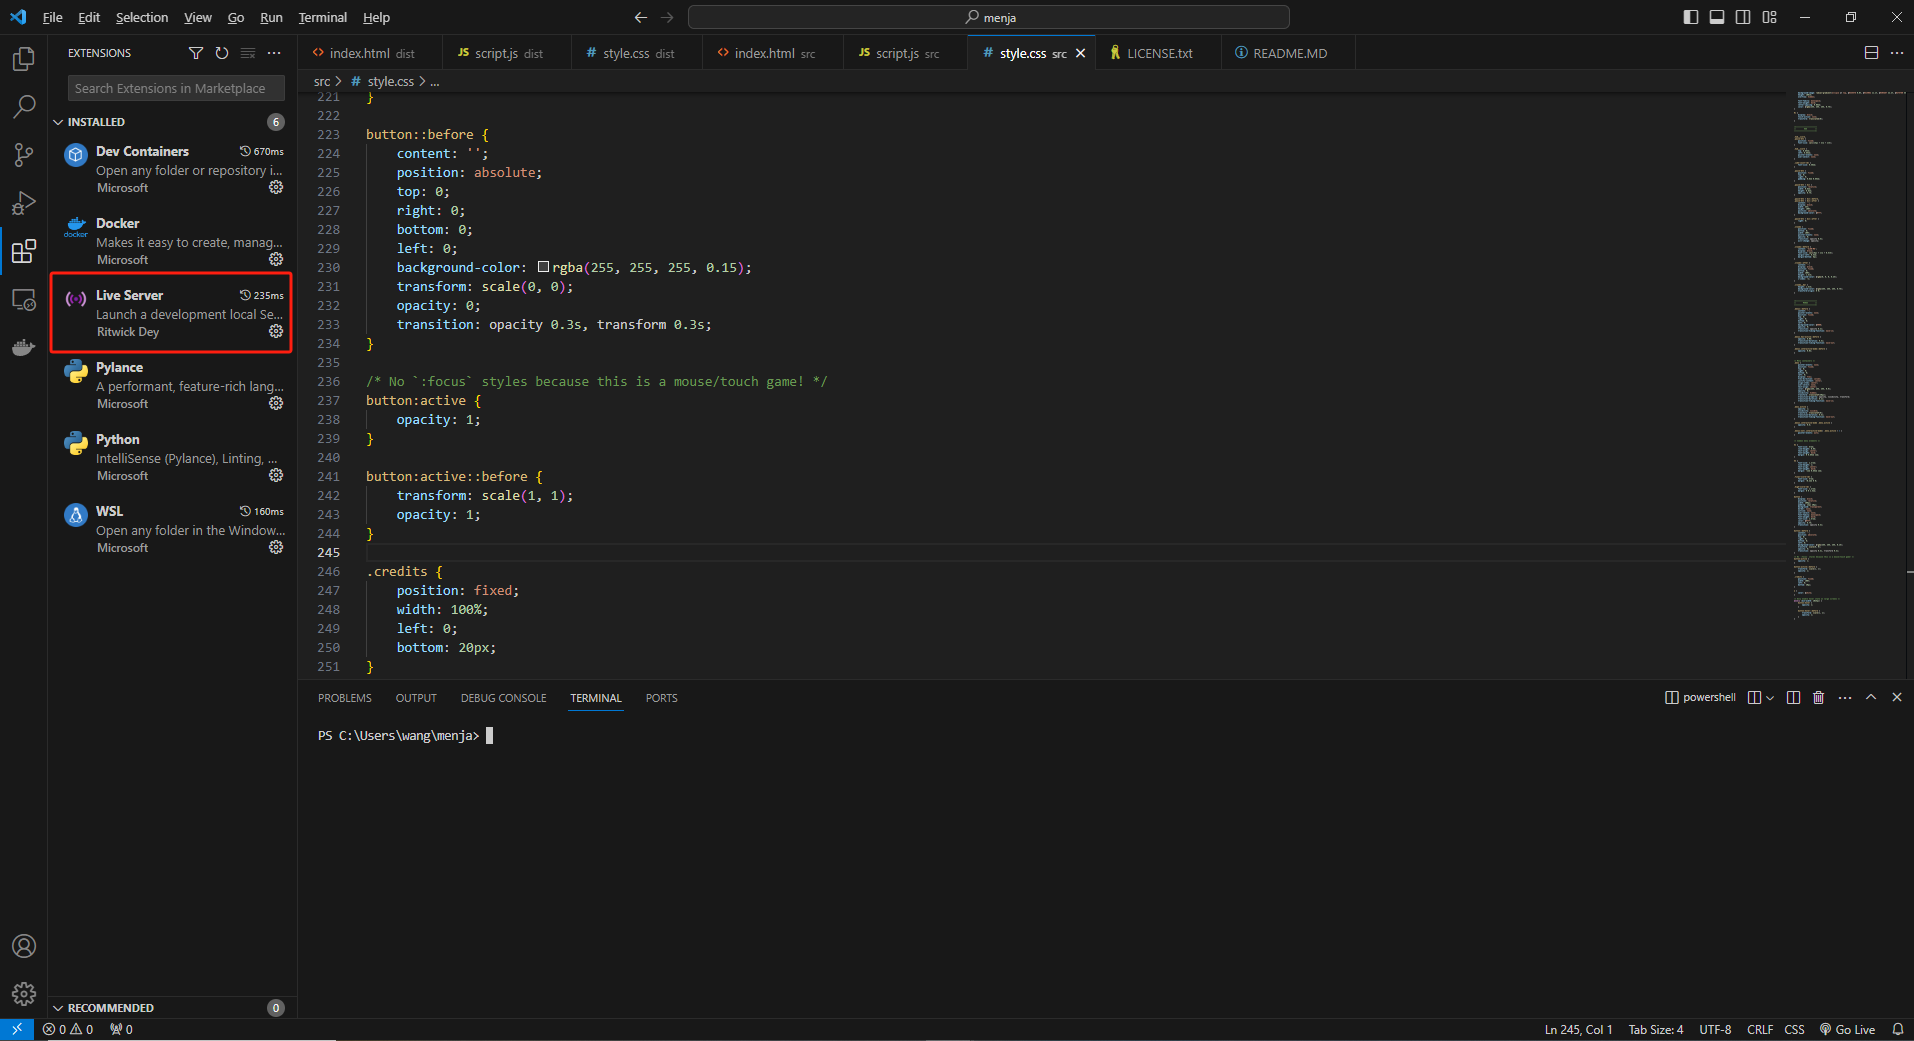Open Dev Containers manage gear
This screenshot has height=1041, width=1914.
pos(276,187)
